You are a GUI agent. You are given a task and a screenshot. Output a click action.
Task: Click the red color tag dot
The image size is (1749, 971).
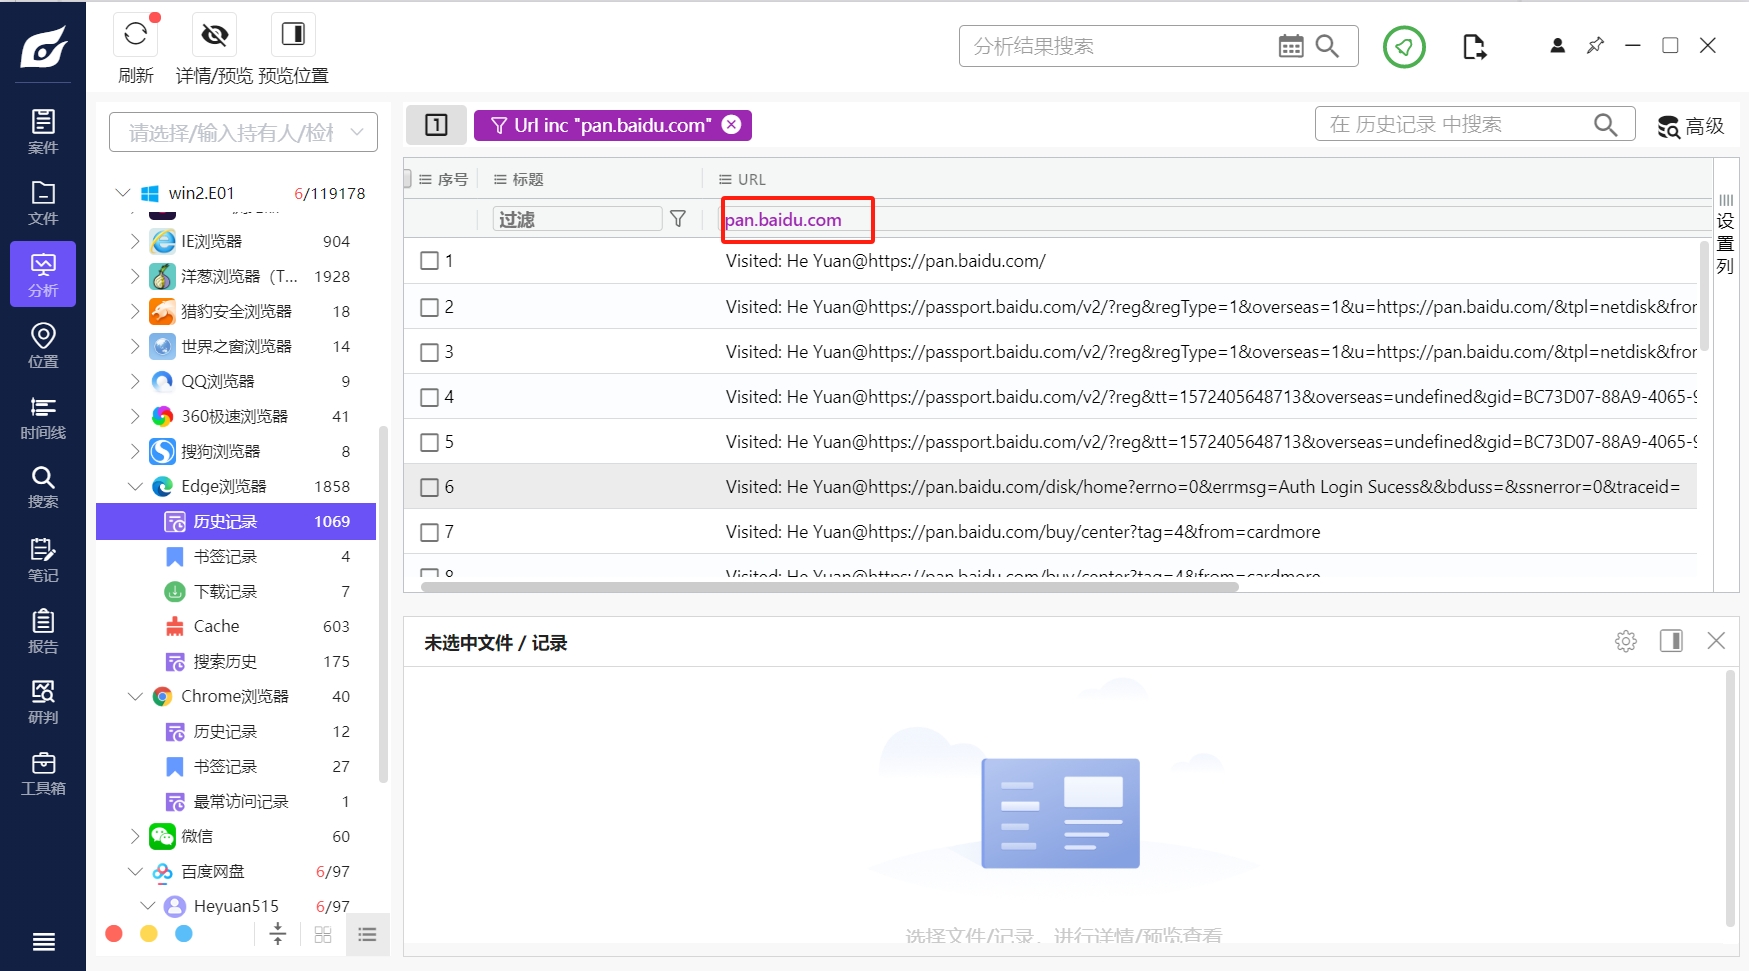114,934
